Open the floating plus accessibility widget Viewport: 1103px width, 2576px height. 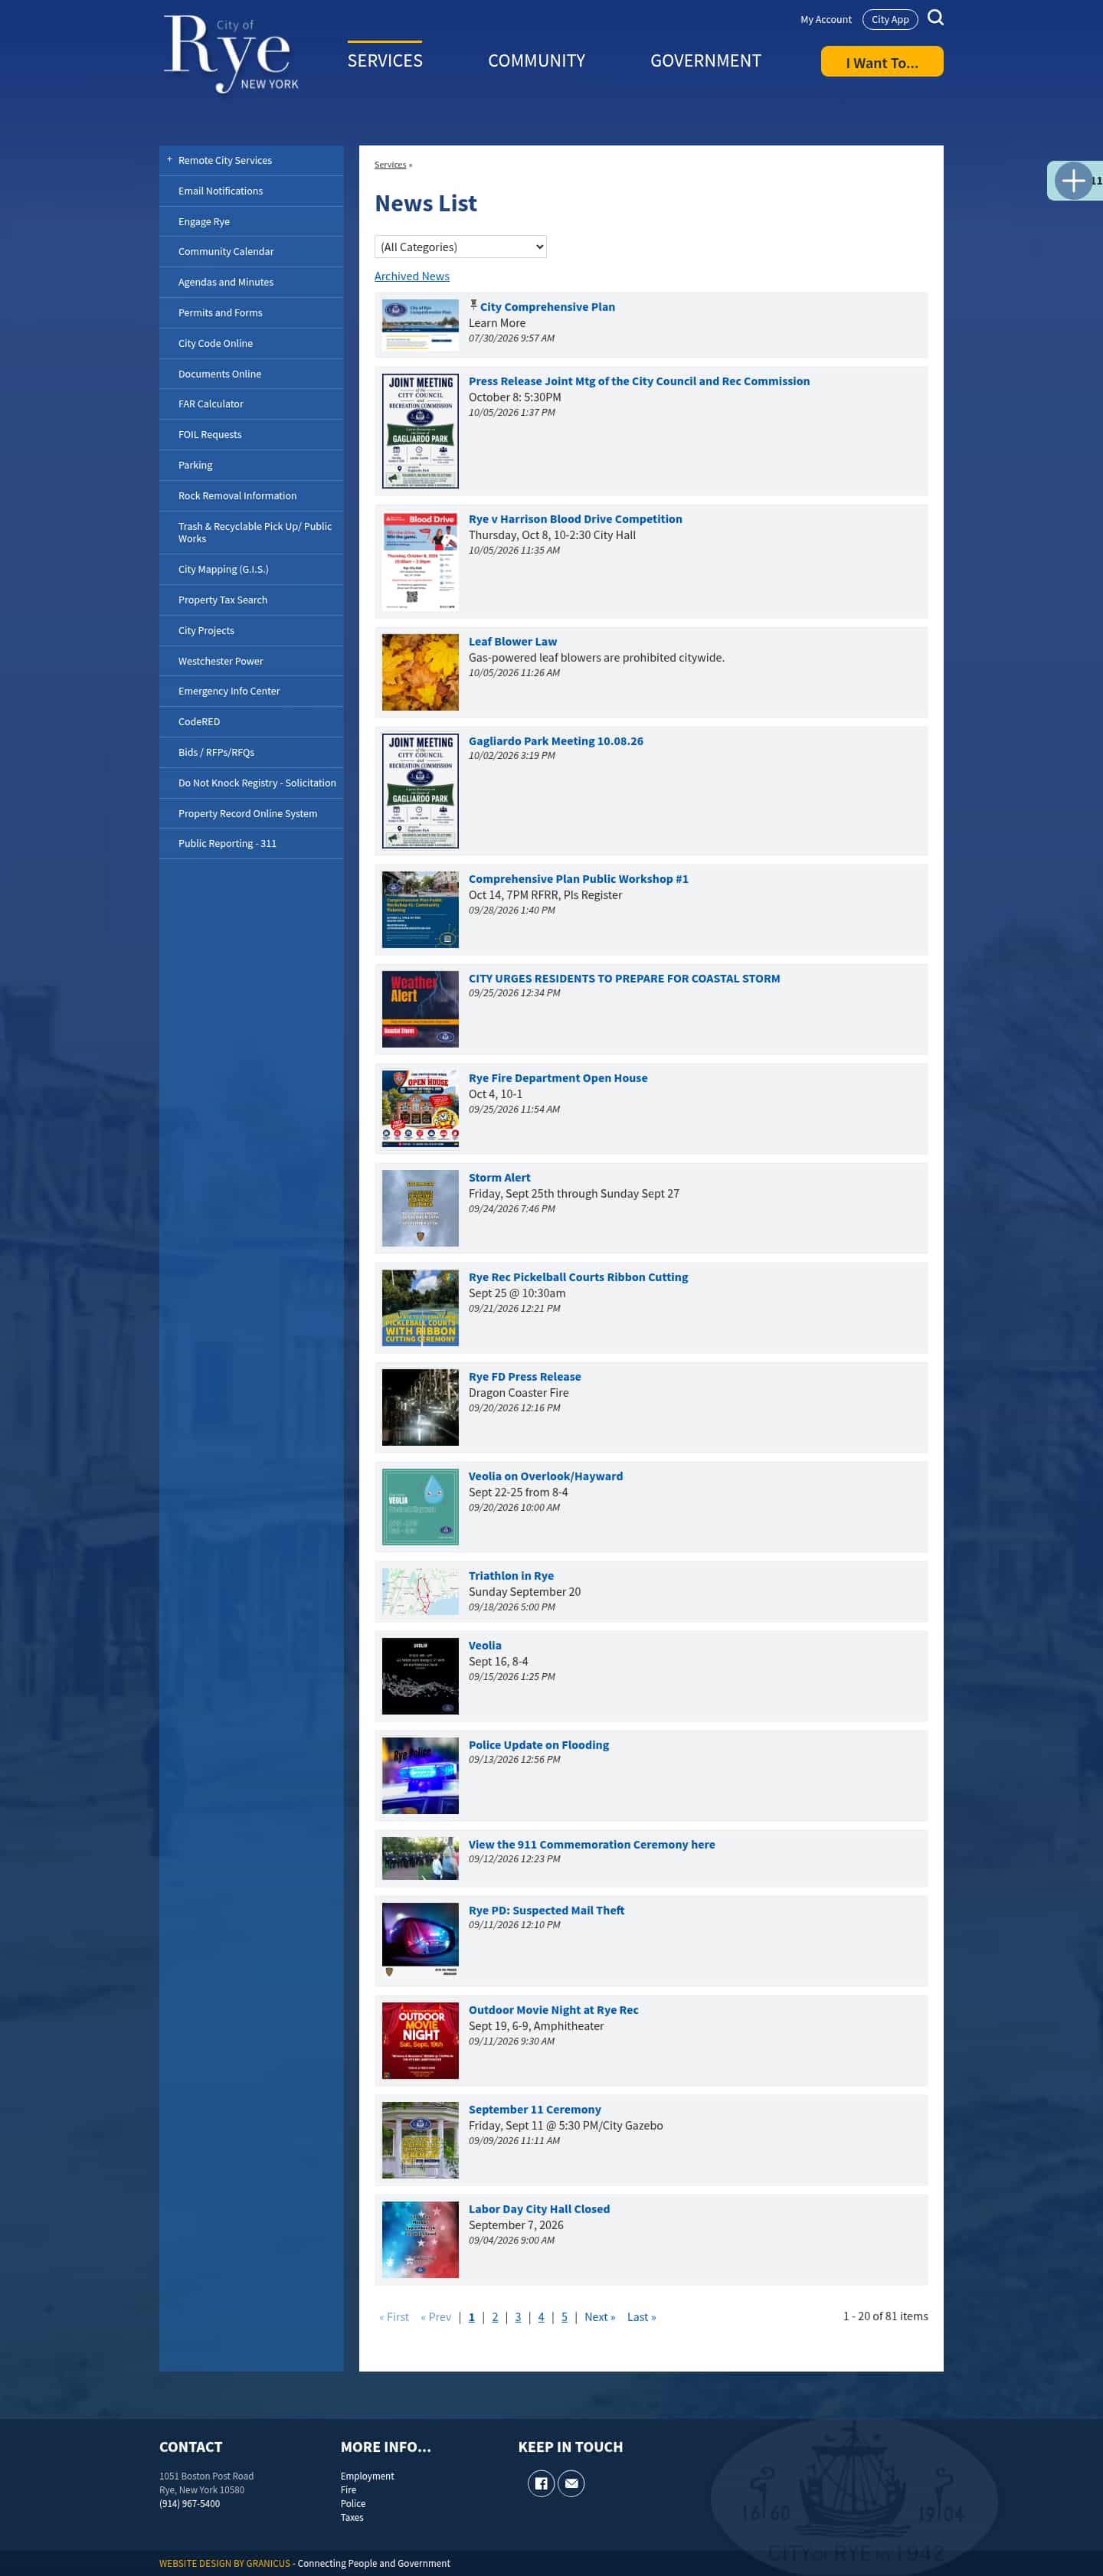pos(1073,181)
